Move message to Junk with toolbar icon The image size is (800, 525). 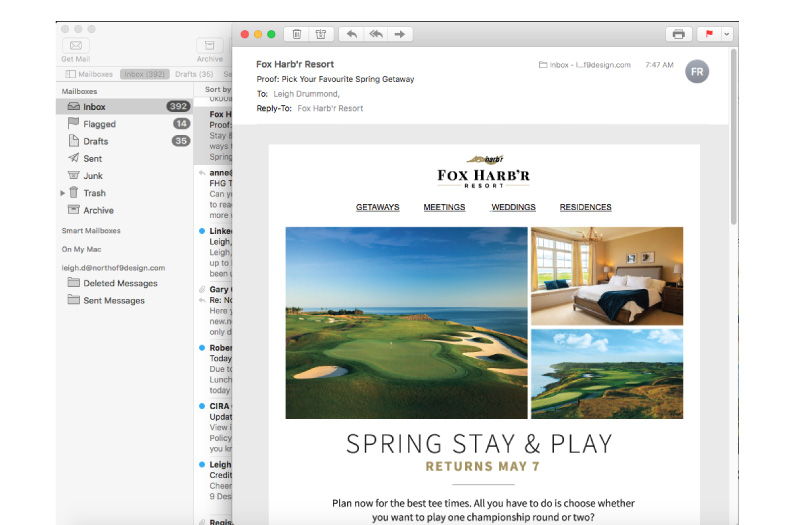(x=320, y=34)
